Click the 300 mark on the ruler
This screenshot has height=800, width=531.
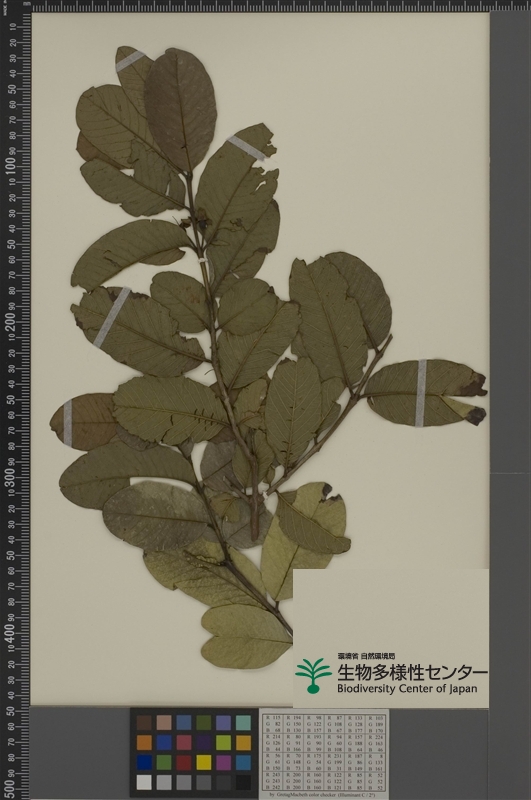(10, 476)
